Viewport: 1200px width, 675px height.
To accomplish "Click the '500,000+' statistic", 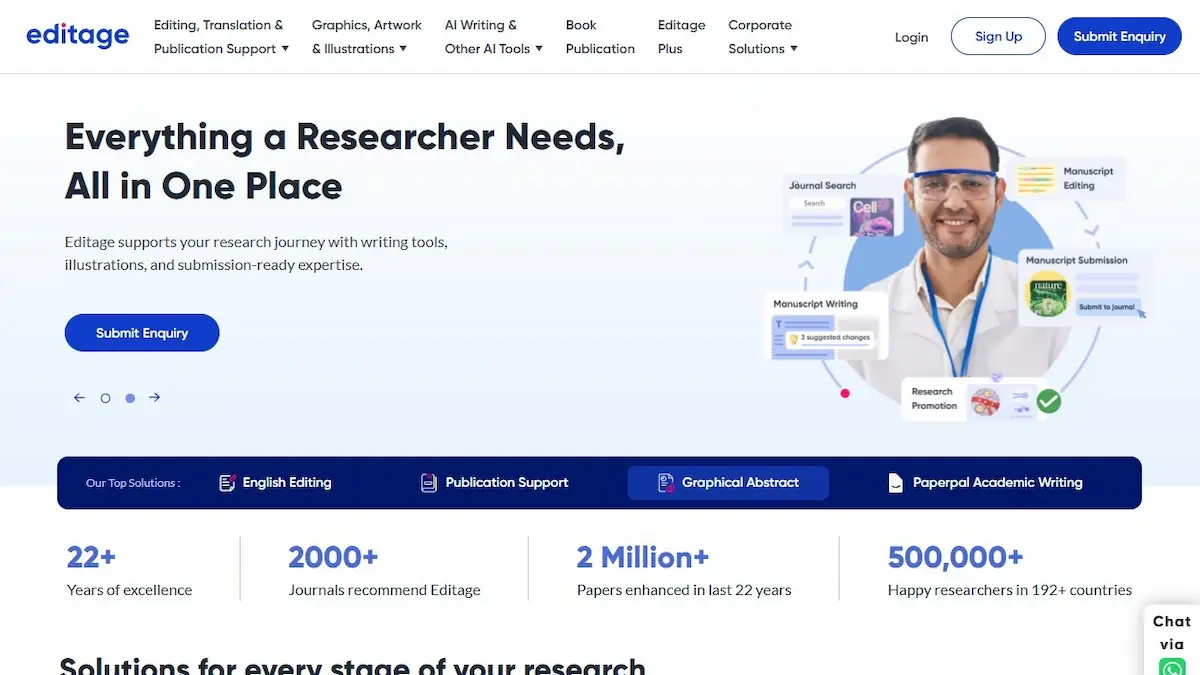I will pos(956,557).
